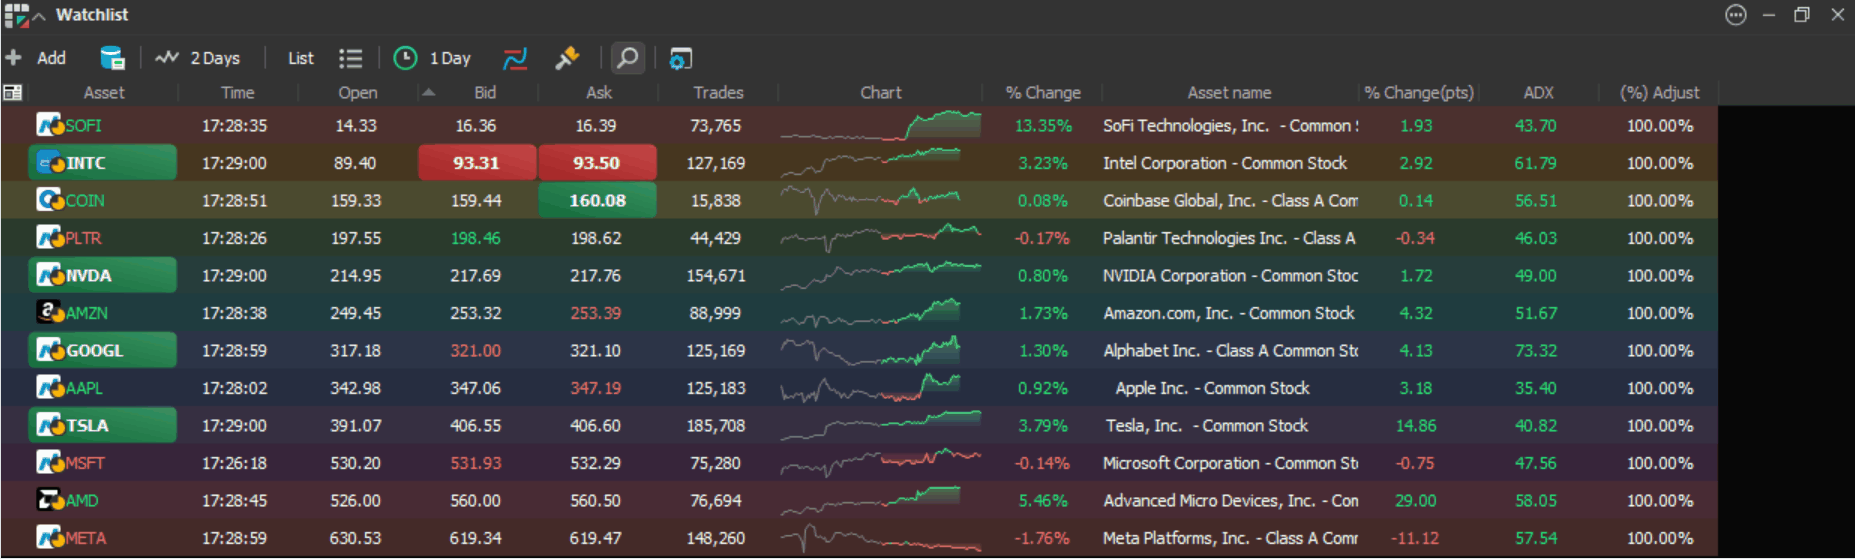The image size is (1855, 559).
Task: Open the database/data source icon
Action: click(112, 58)
